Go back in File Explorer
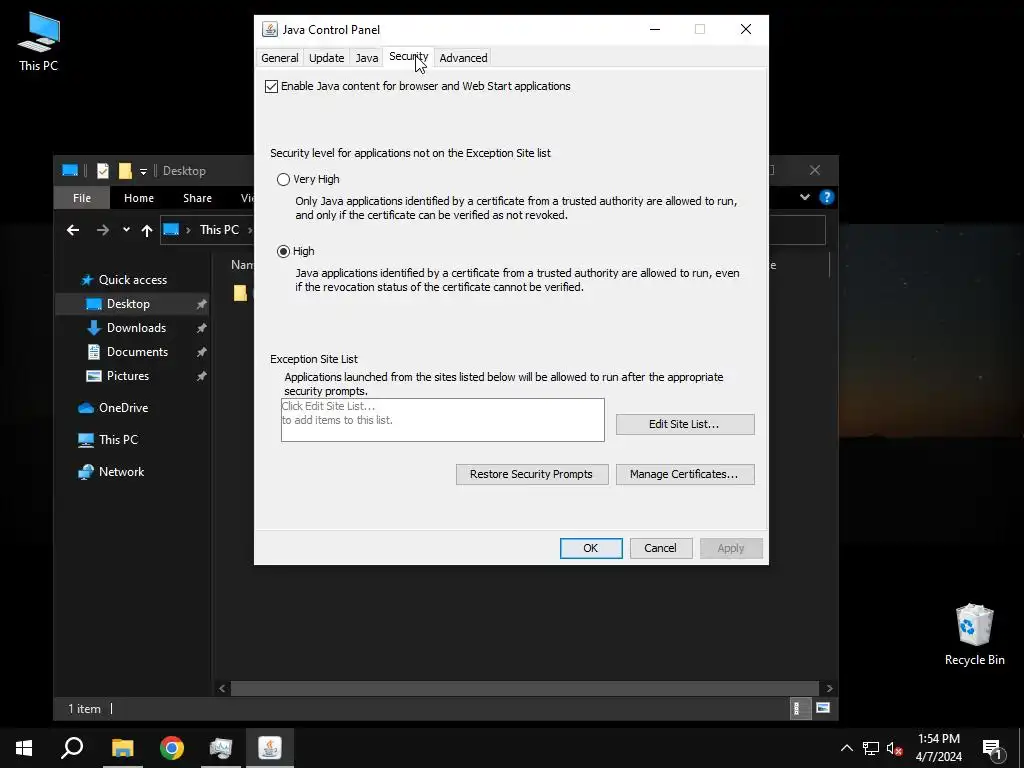 point(73,230)
